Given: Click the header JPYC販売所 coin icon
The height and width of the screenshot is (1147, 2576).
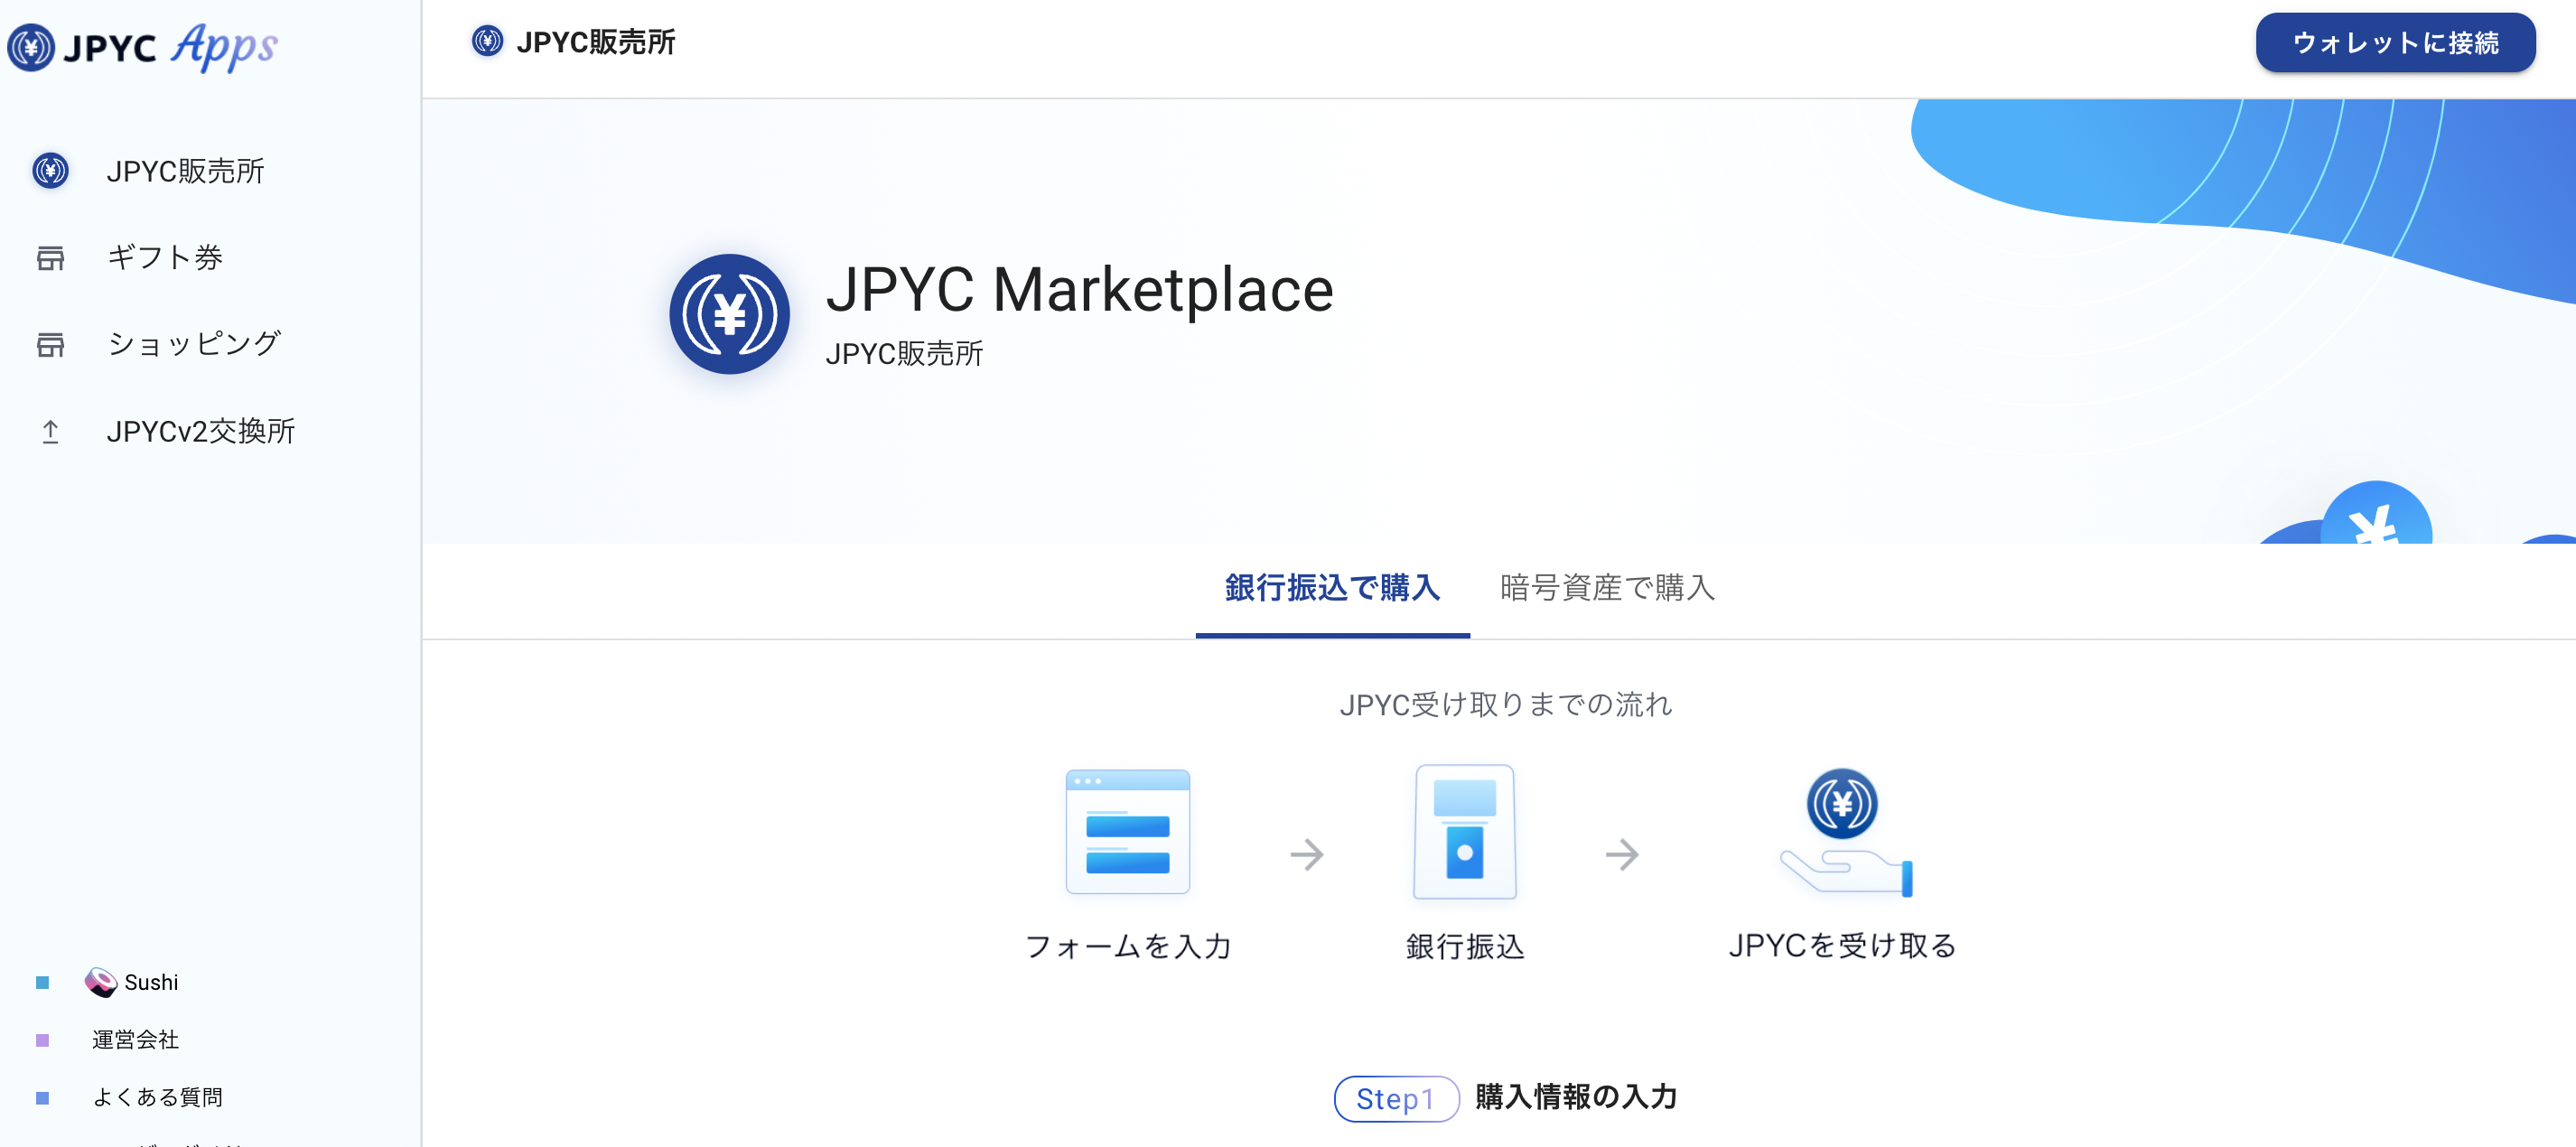Looking at the screenshot, I should pos(487,42).
